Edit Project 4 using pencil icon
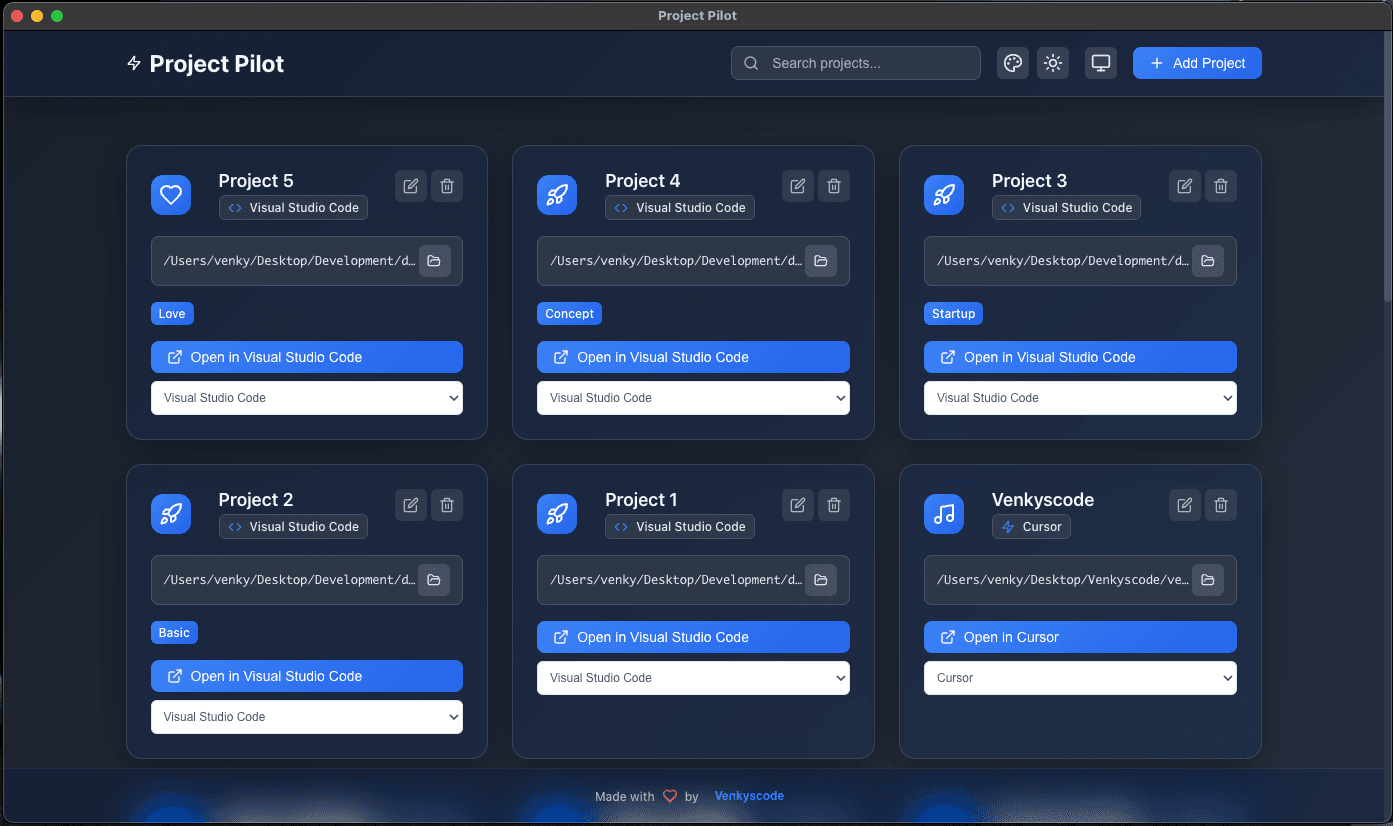Image resolution: width=1393 pixels, height=826 pixels. pos(797,186)
